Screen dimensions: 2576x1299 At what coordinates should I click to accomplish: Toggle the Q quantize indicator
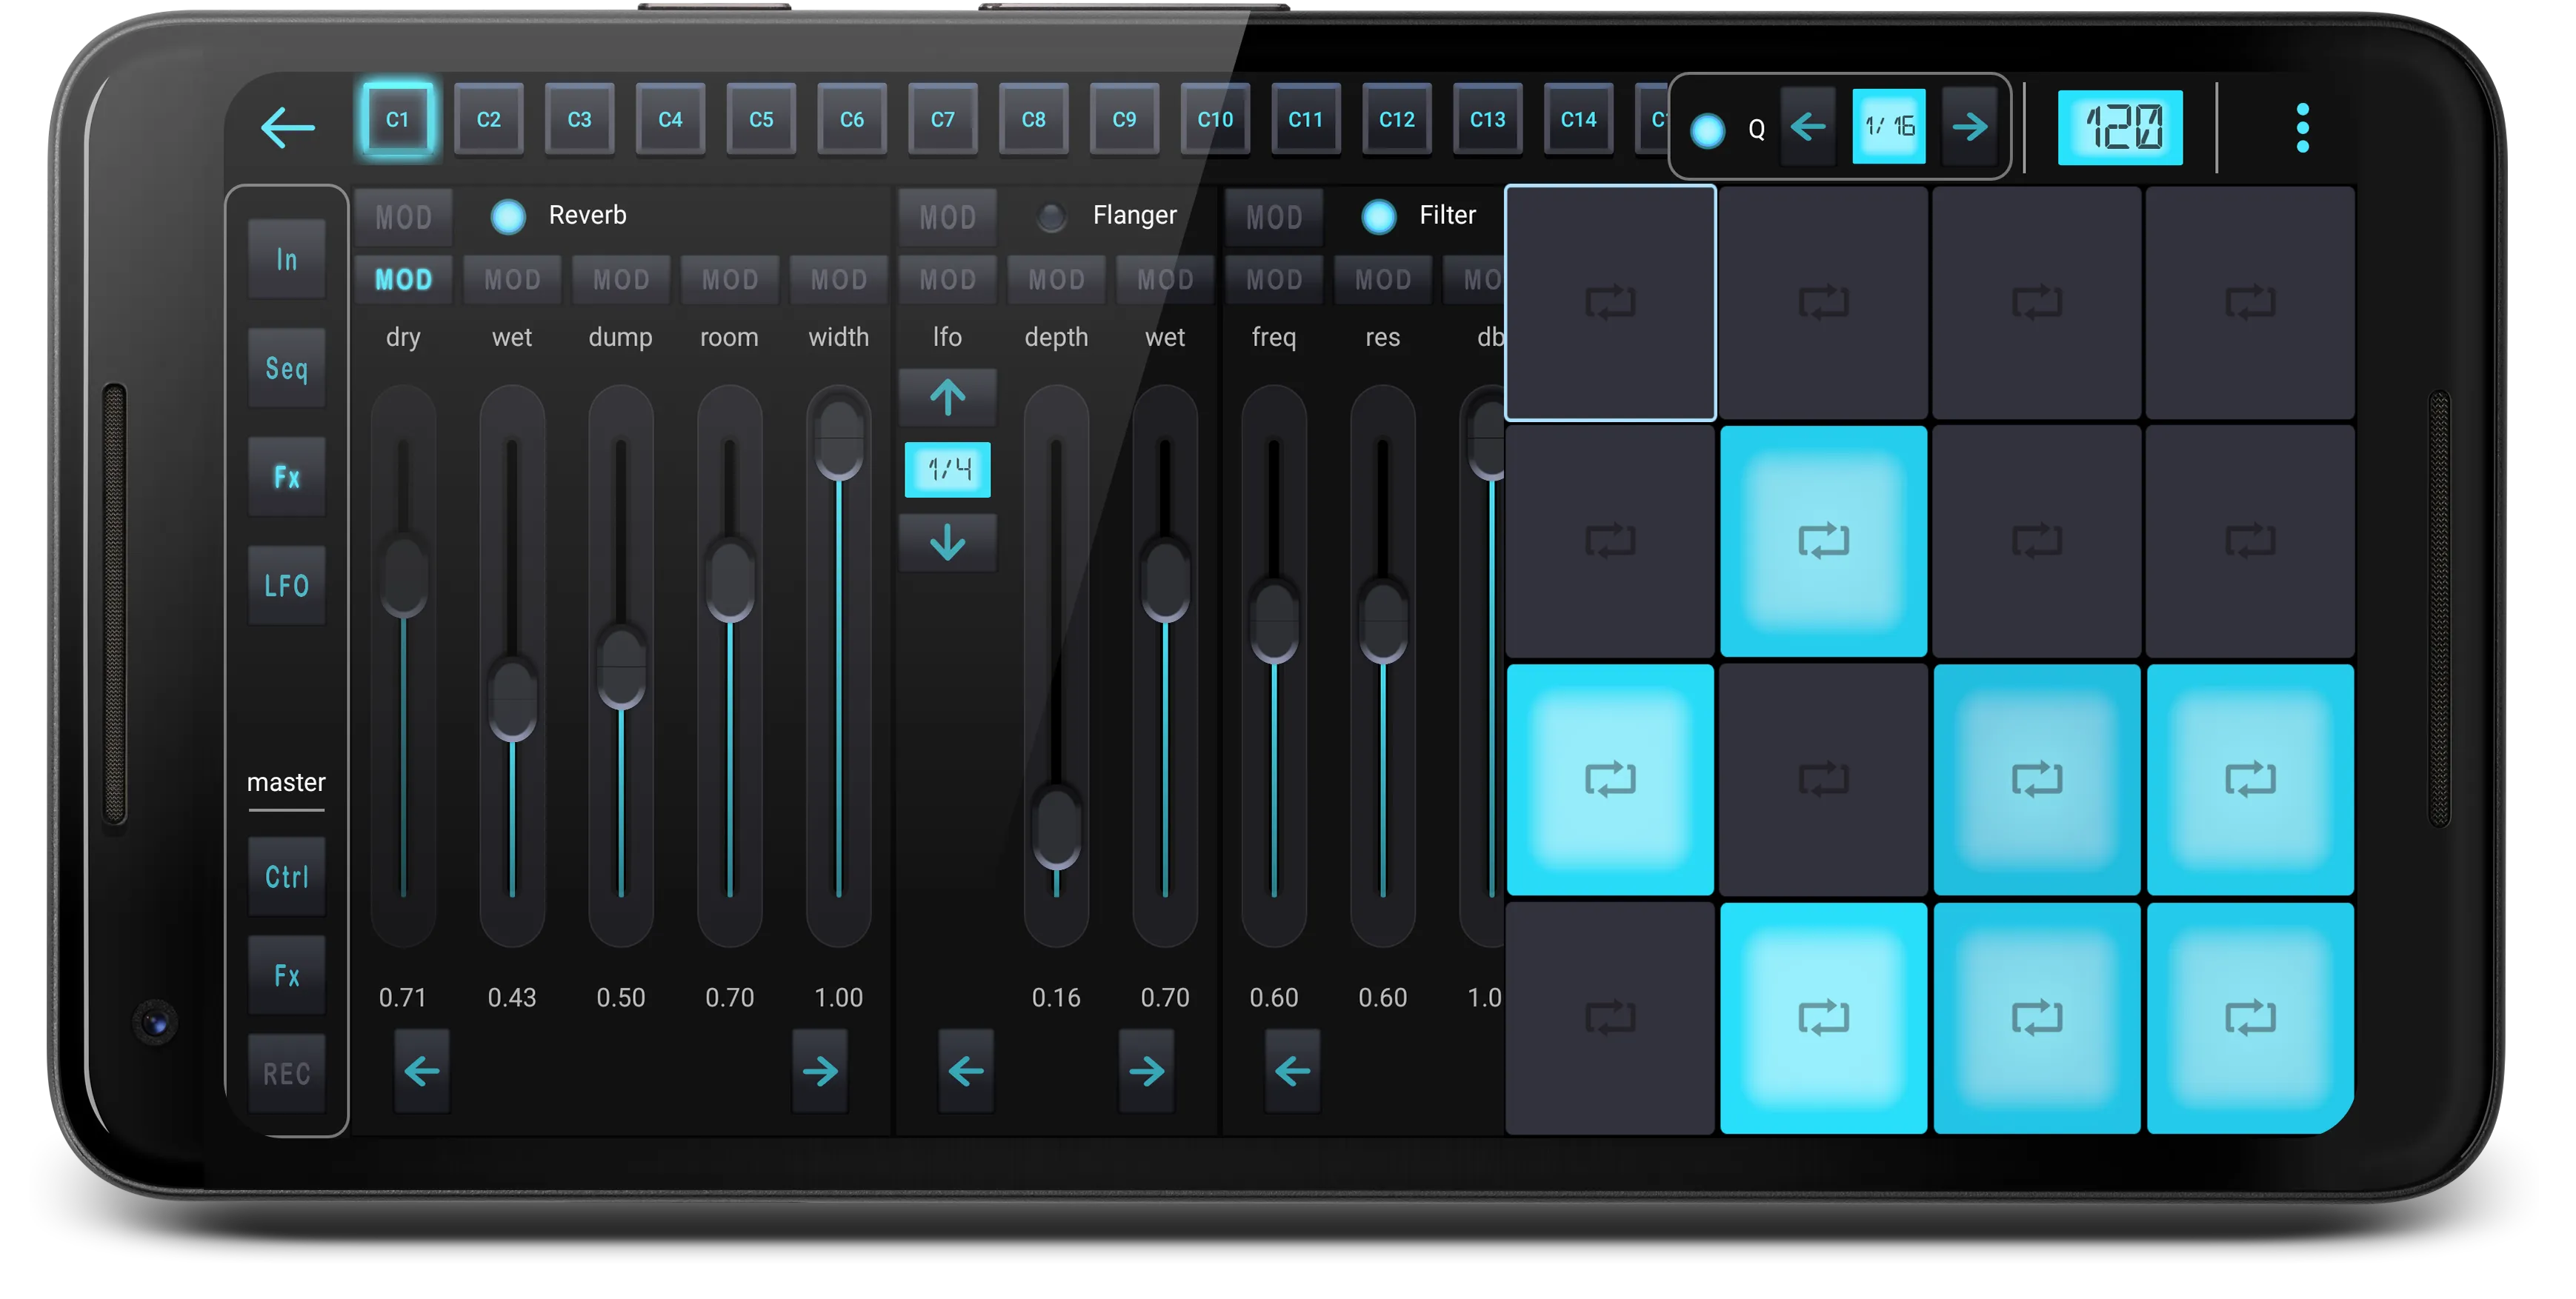tap(1707, 130)
